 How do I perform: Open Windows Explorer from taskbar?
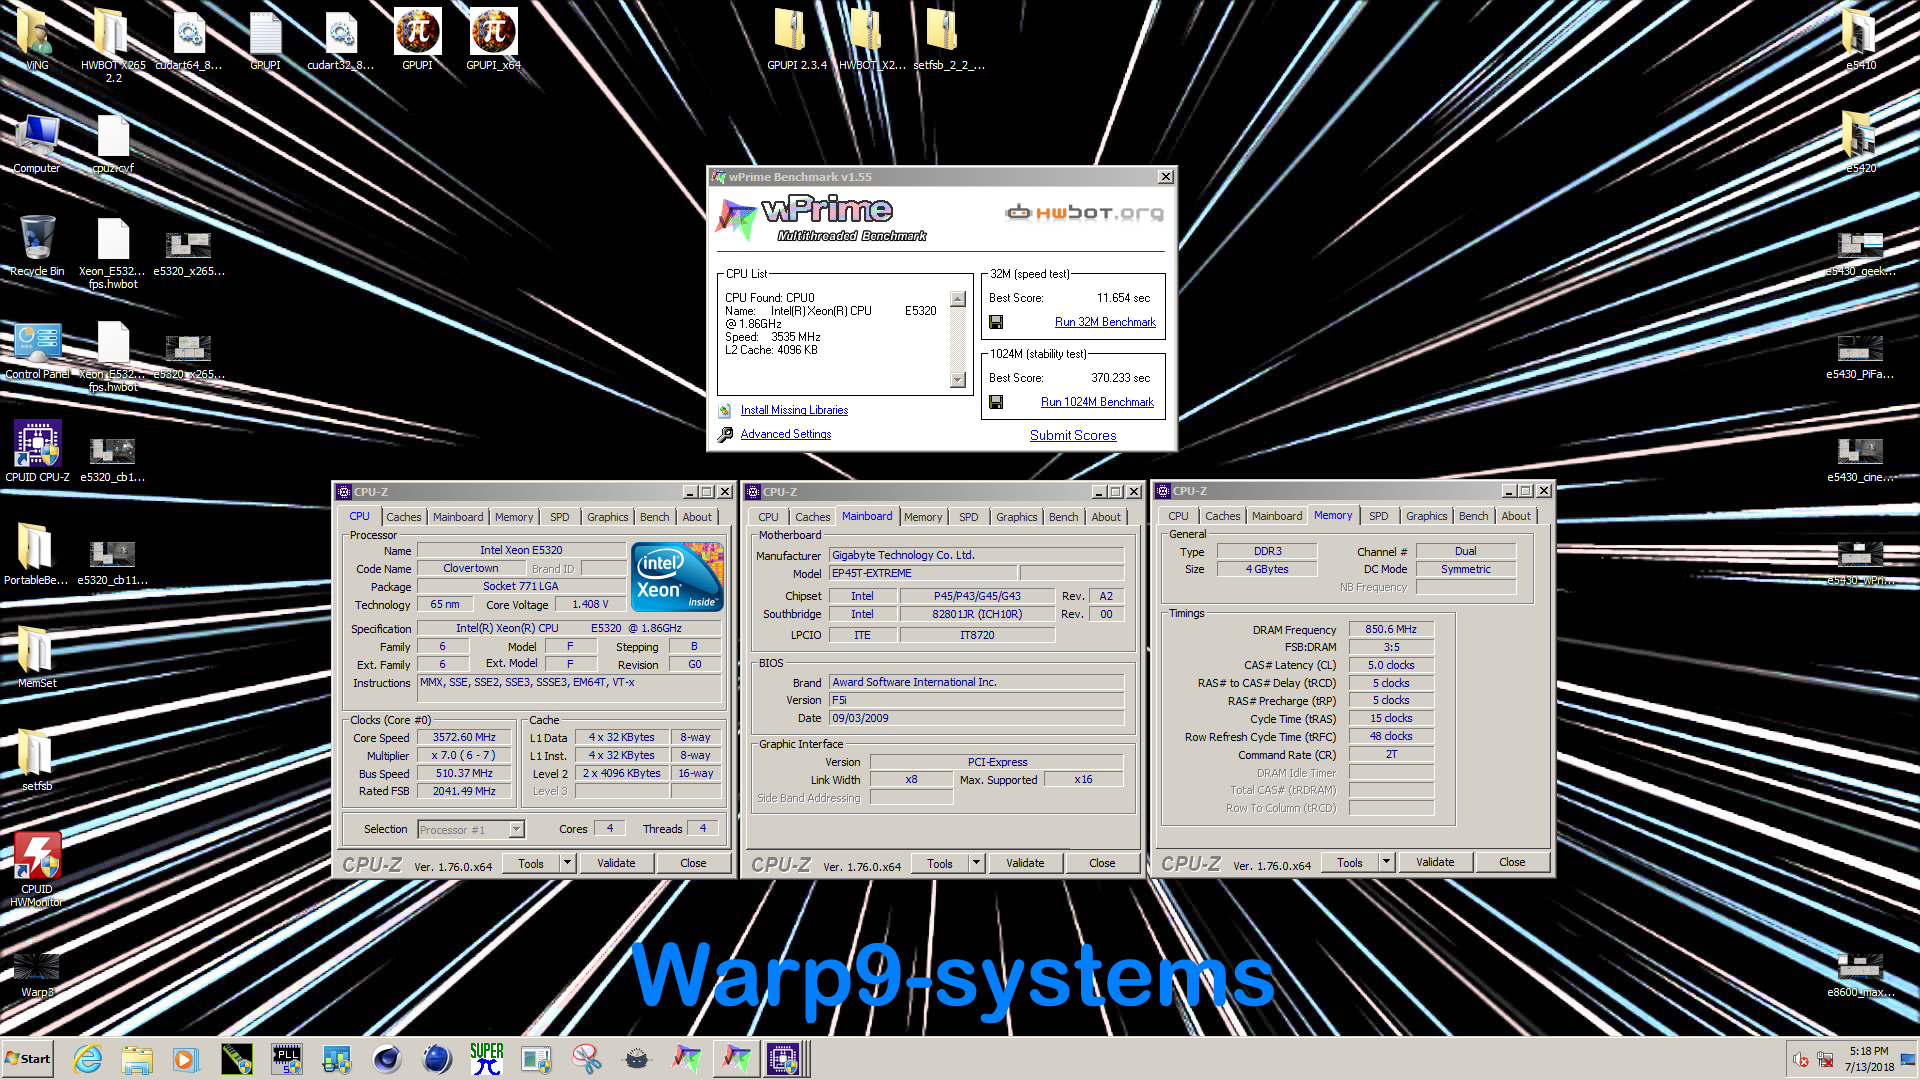tap(137, 1058)
